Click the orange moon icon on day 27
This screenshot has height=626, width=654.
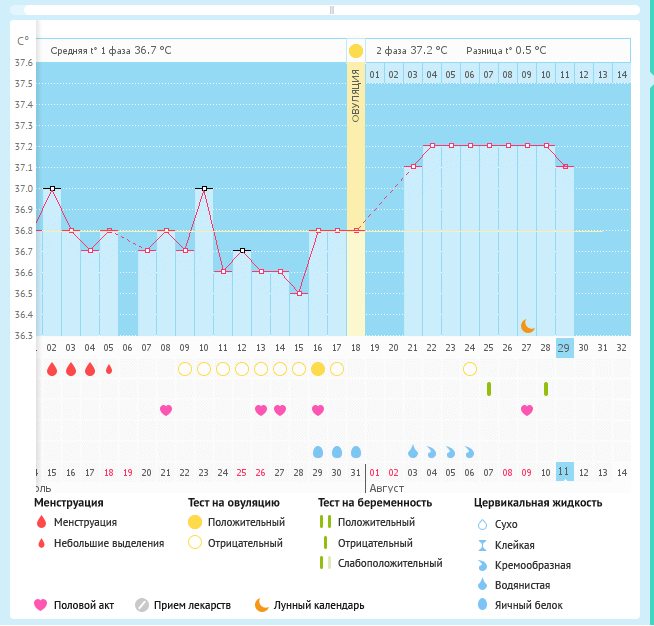point(527,326)
